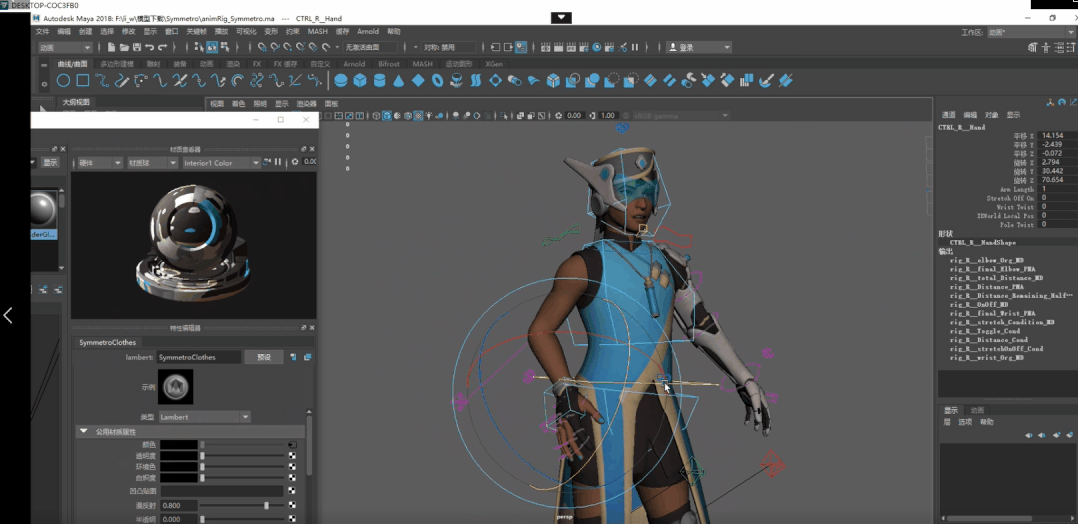
Task: Click the shelf settings gear icon at left
Action: point(45,84)
